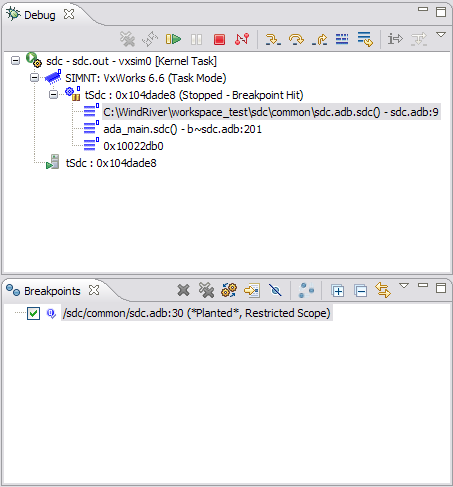Select the ada_main.sdc() stack frame
The height and width of the screenshot is (487, 453).
pos(182,129)
